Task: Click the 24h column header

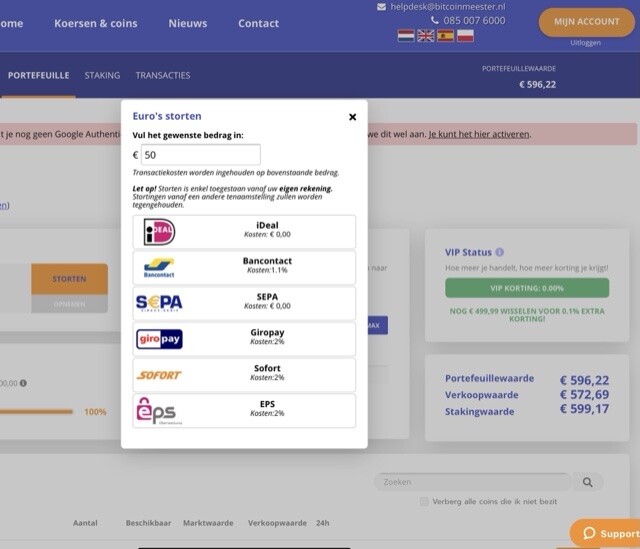Action: (x=322, y=523)
